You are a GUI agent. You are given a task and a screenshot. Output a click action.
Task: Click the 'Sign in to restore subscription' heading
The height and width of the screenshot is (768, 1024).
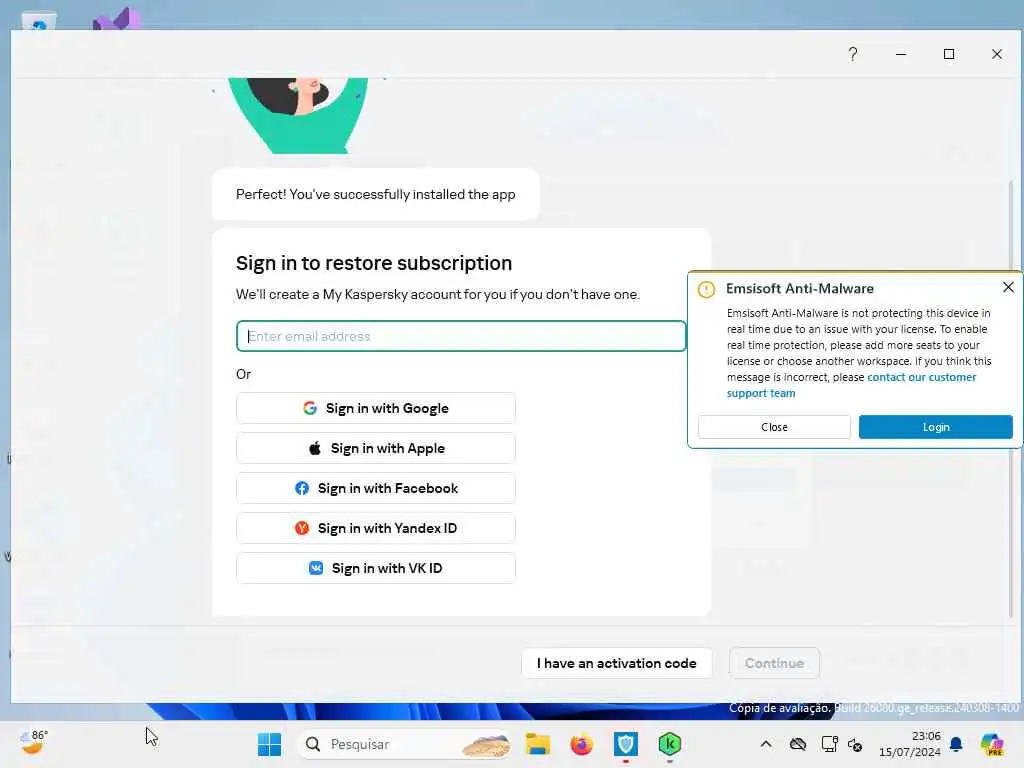click(374, 263)
